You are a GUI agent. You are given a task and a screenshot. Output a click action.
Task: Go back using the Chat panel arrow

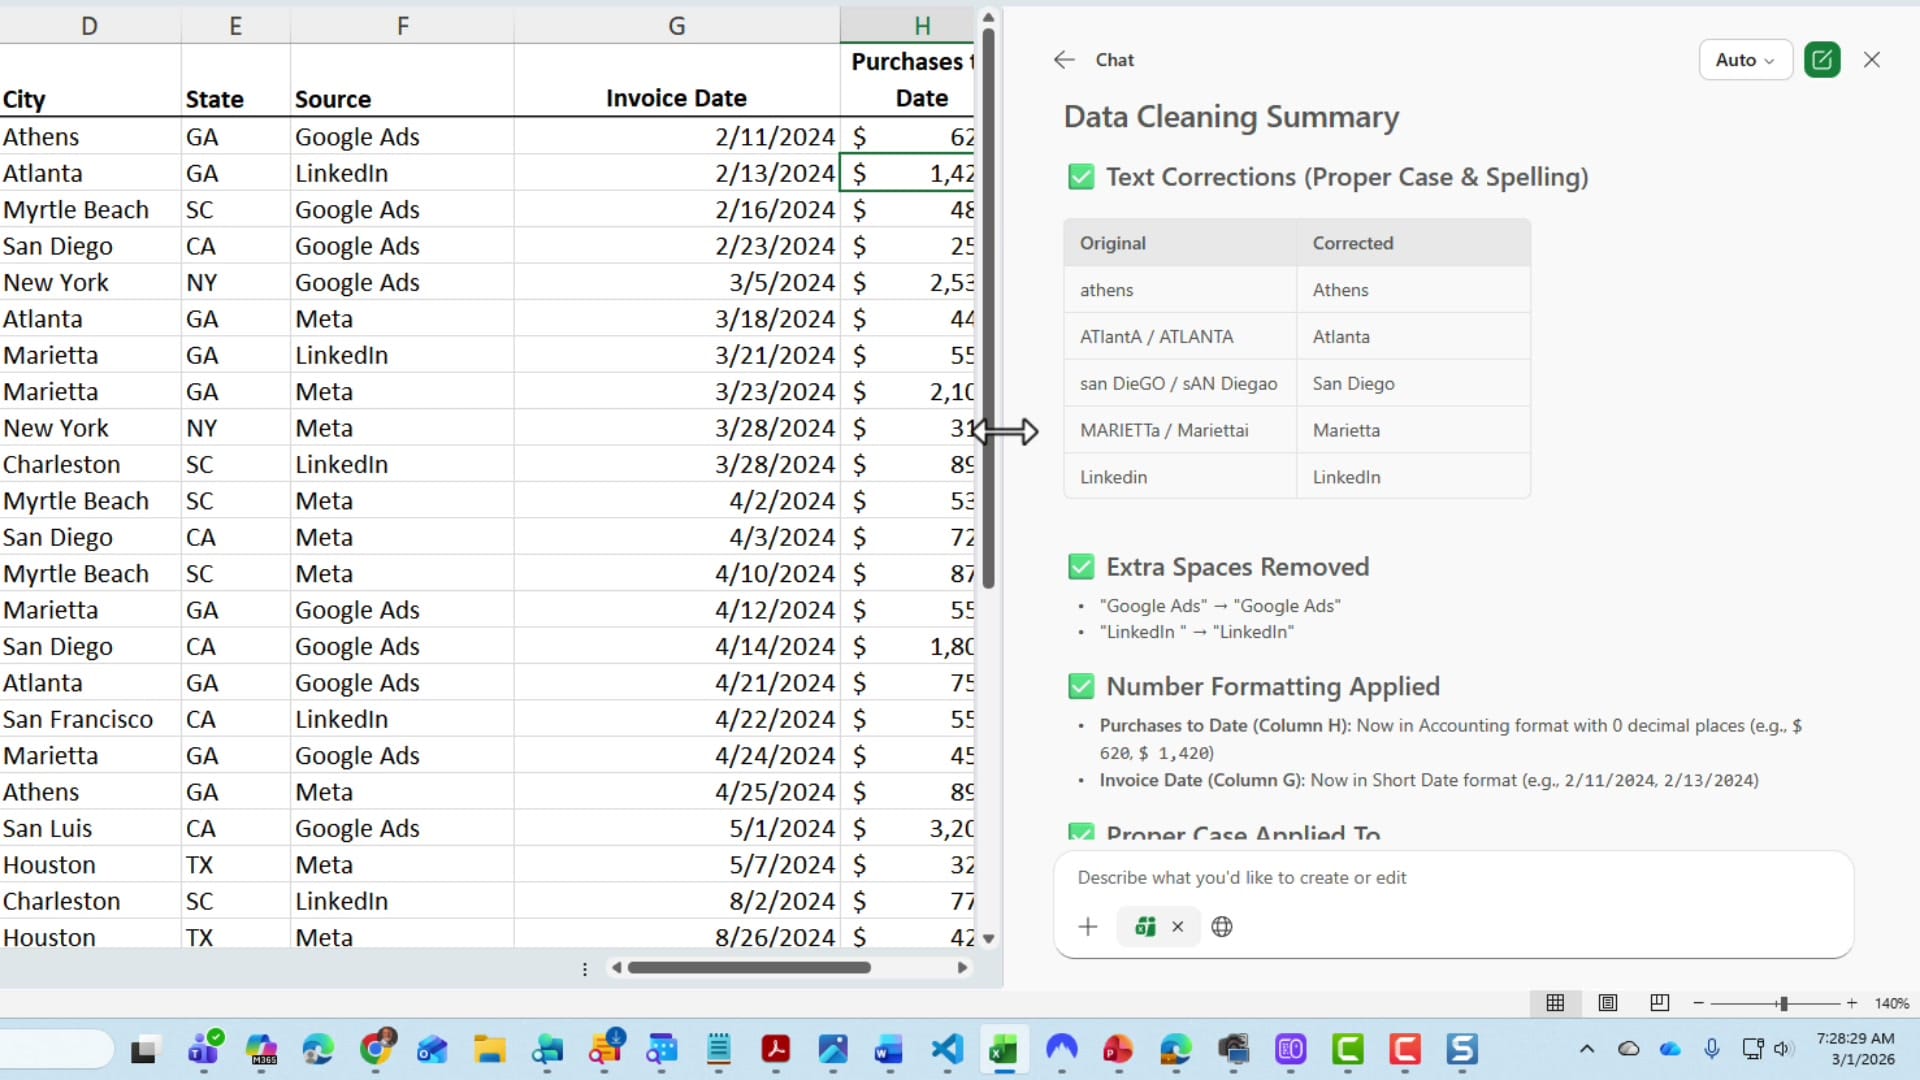(1062, 60)
